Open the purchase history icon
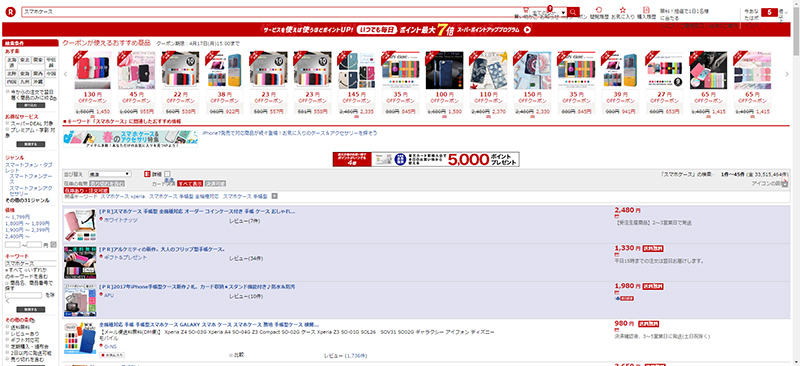 tap(646, 10)
